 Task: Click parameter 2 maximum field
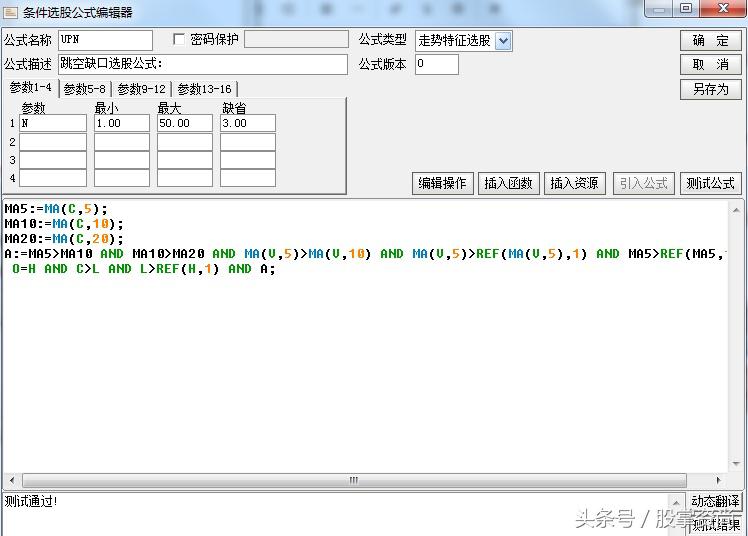(185, 142)
